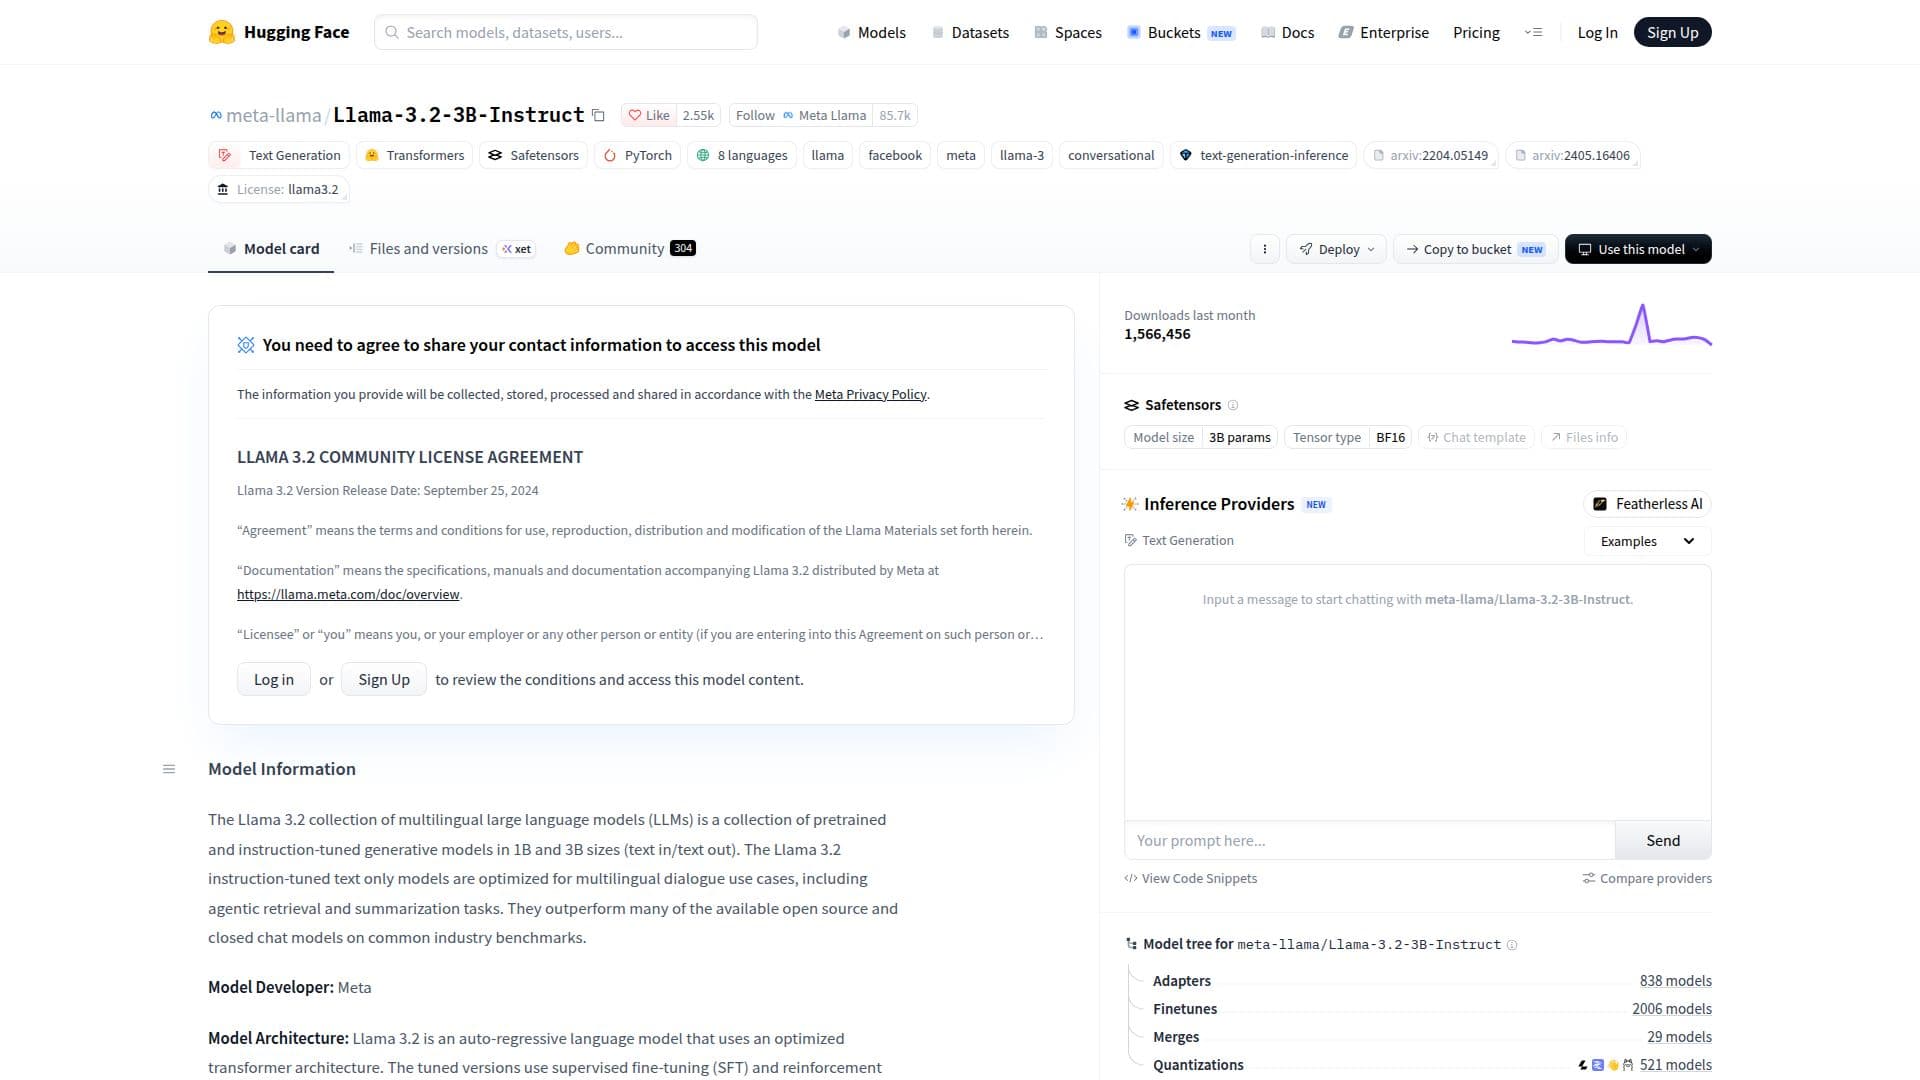Click Copy to bucket button
The image size is (1920, 1080).
1475,249
